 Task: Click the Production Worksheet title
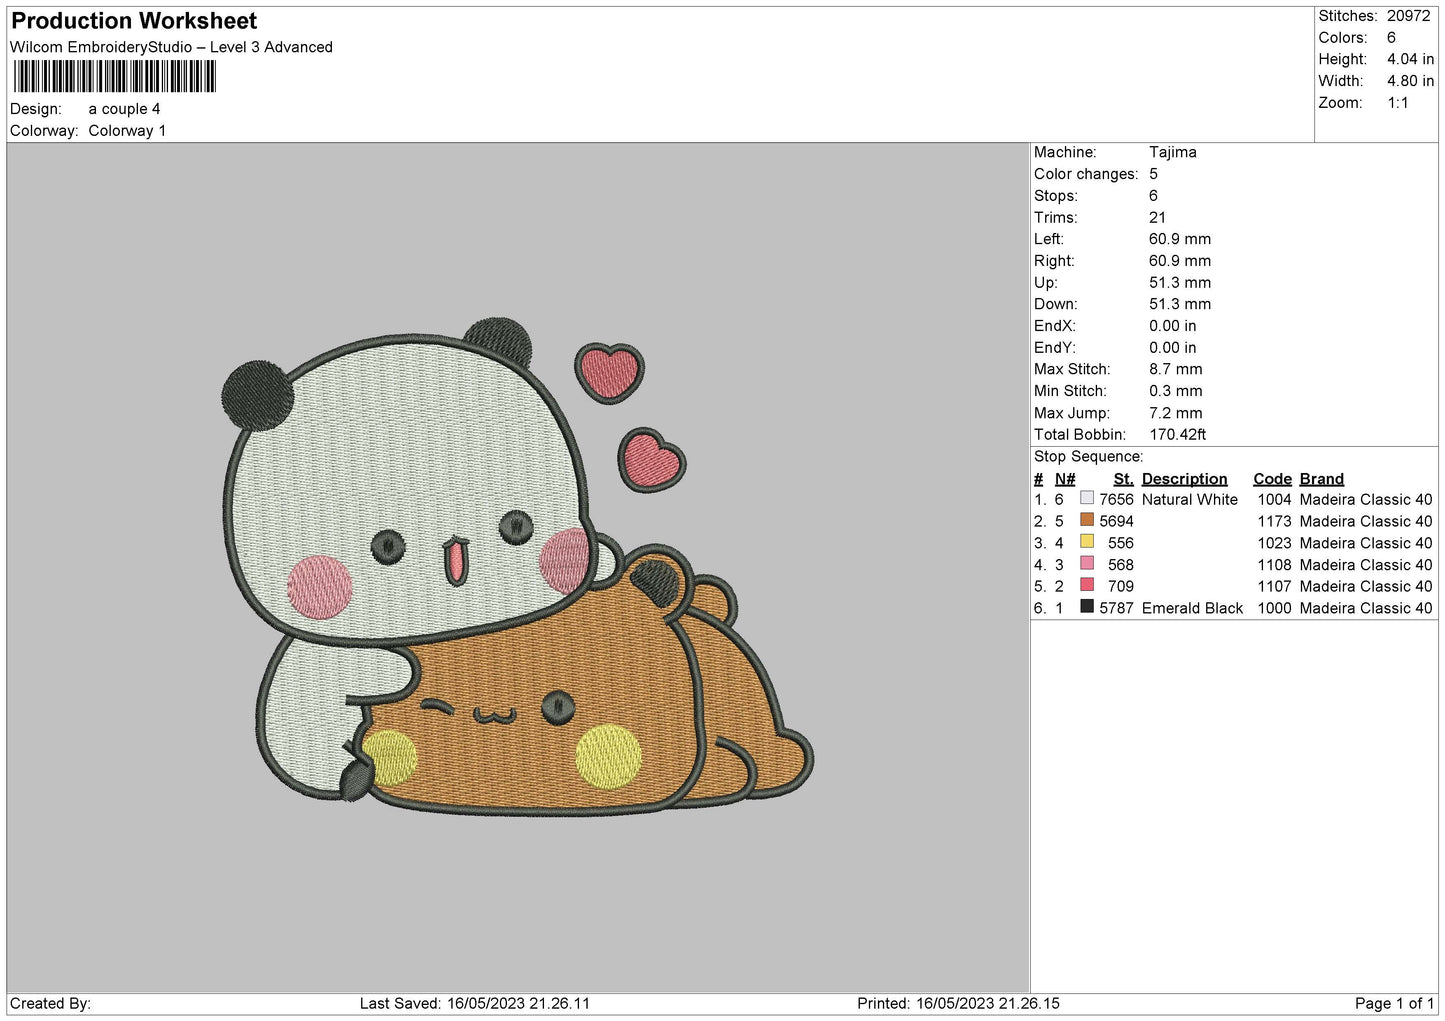(x=134, y=21)
